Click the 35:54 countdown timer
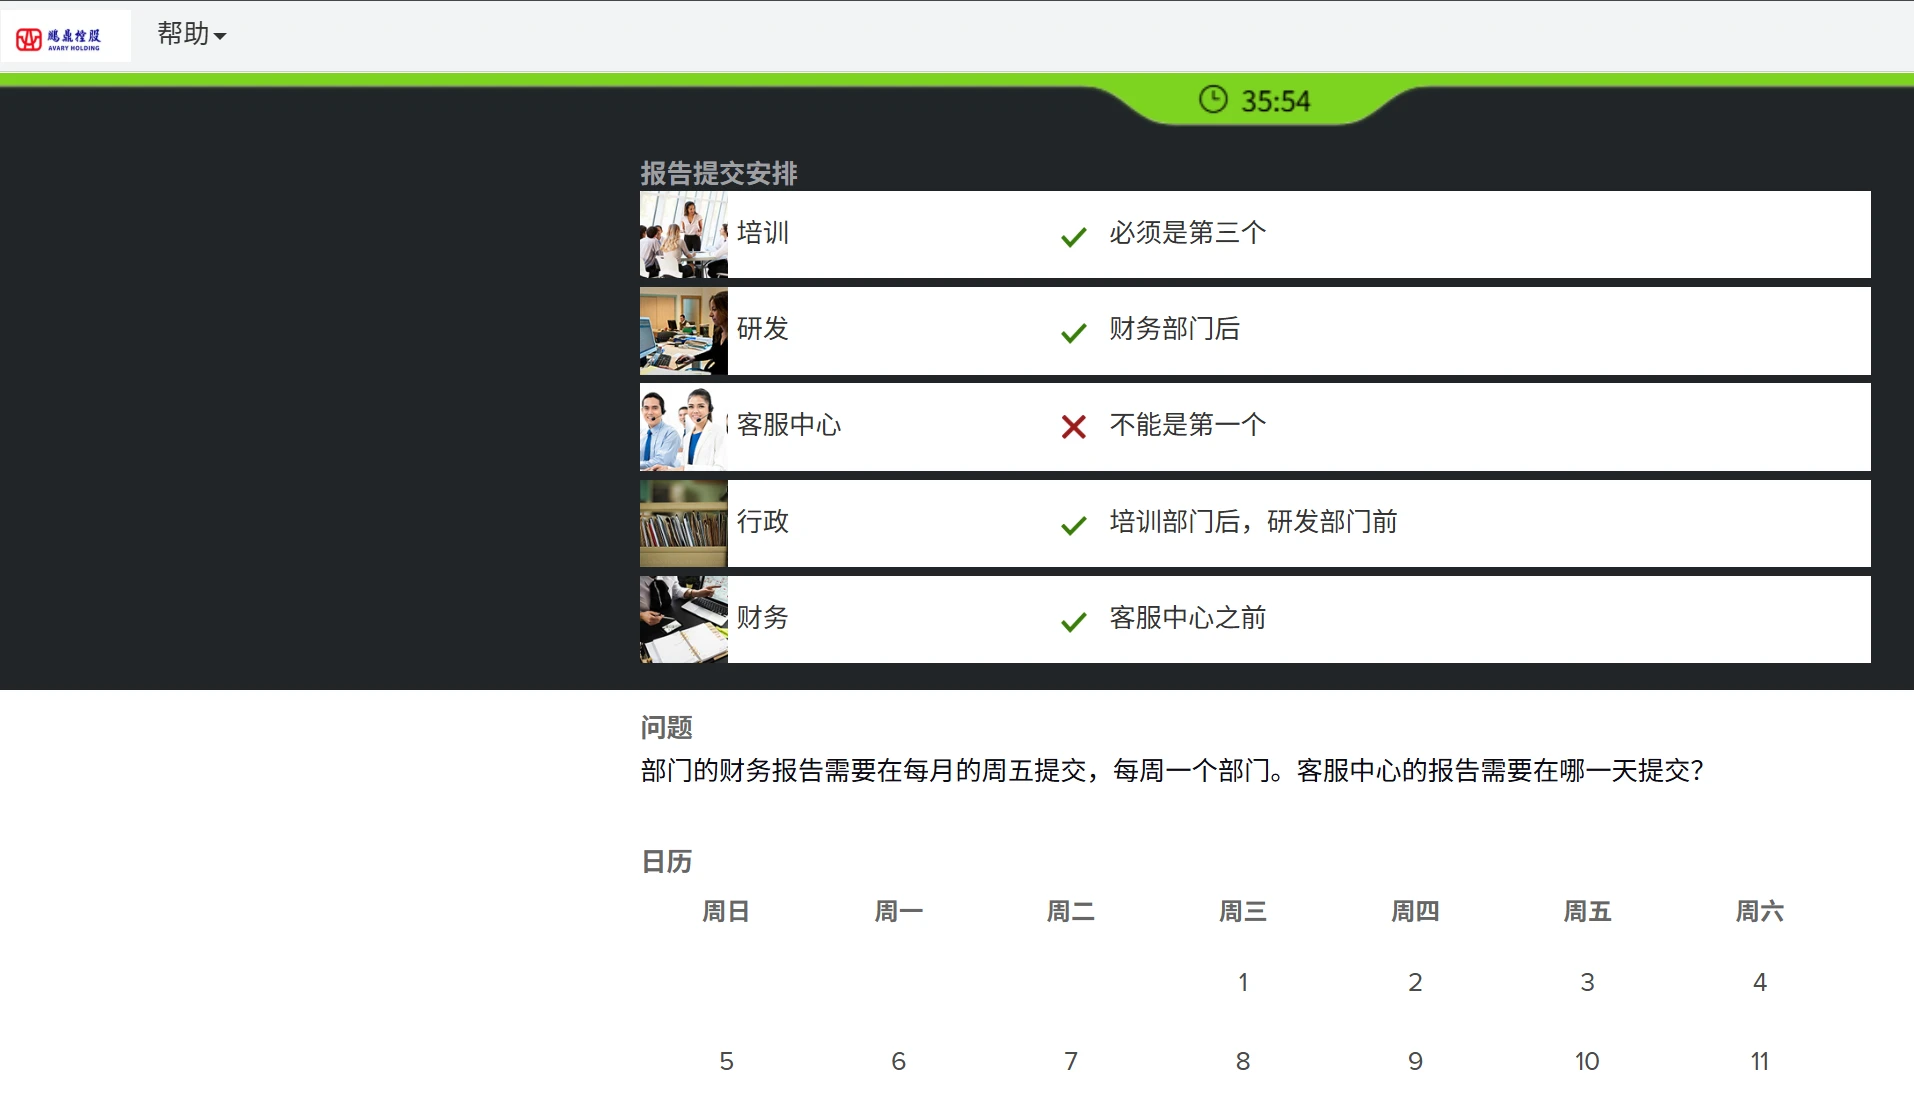 click(x=1275, y=101)
